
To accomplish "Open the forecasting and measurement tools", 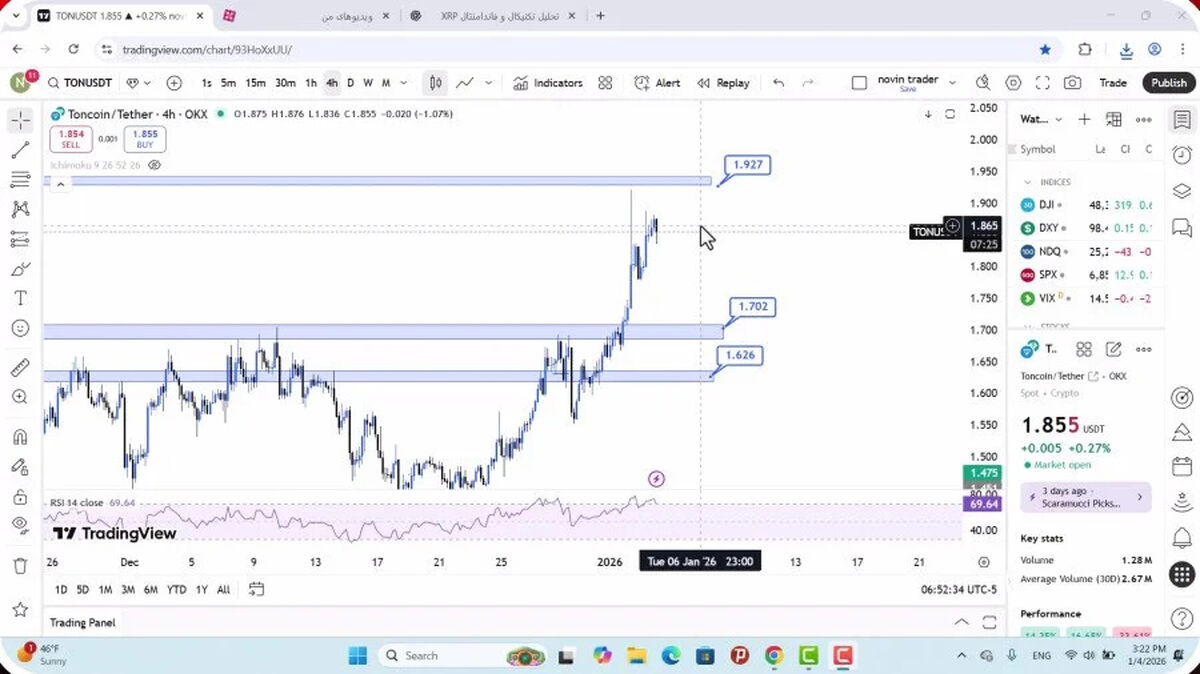I will (x=20, y=239).
